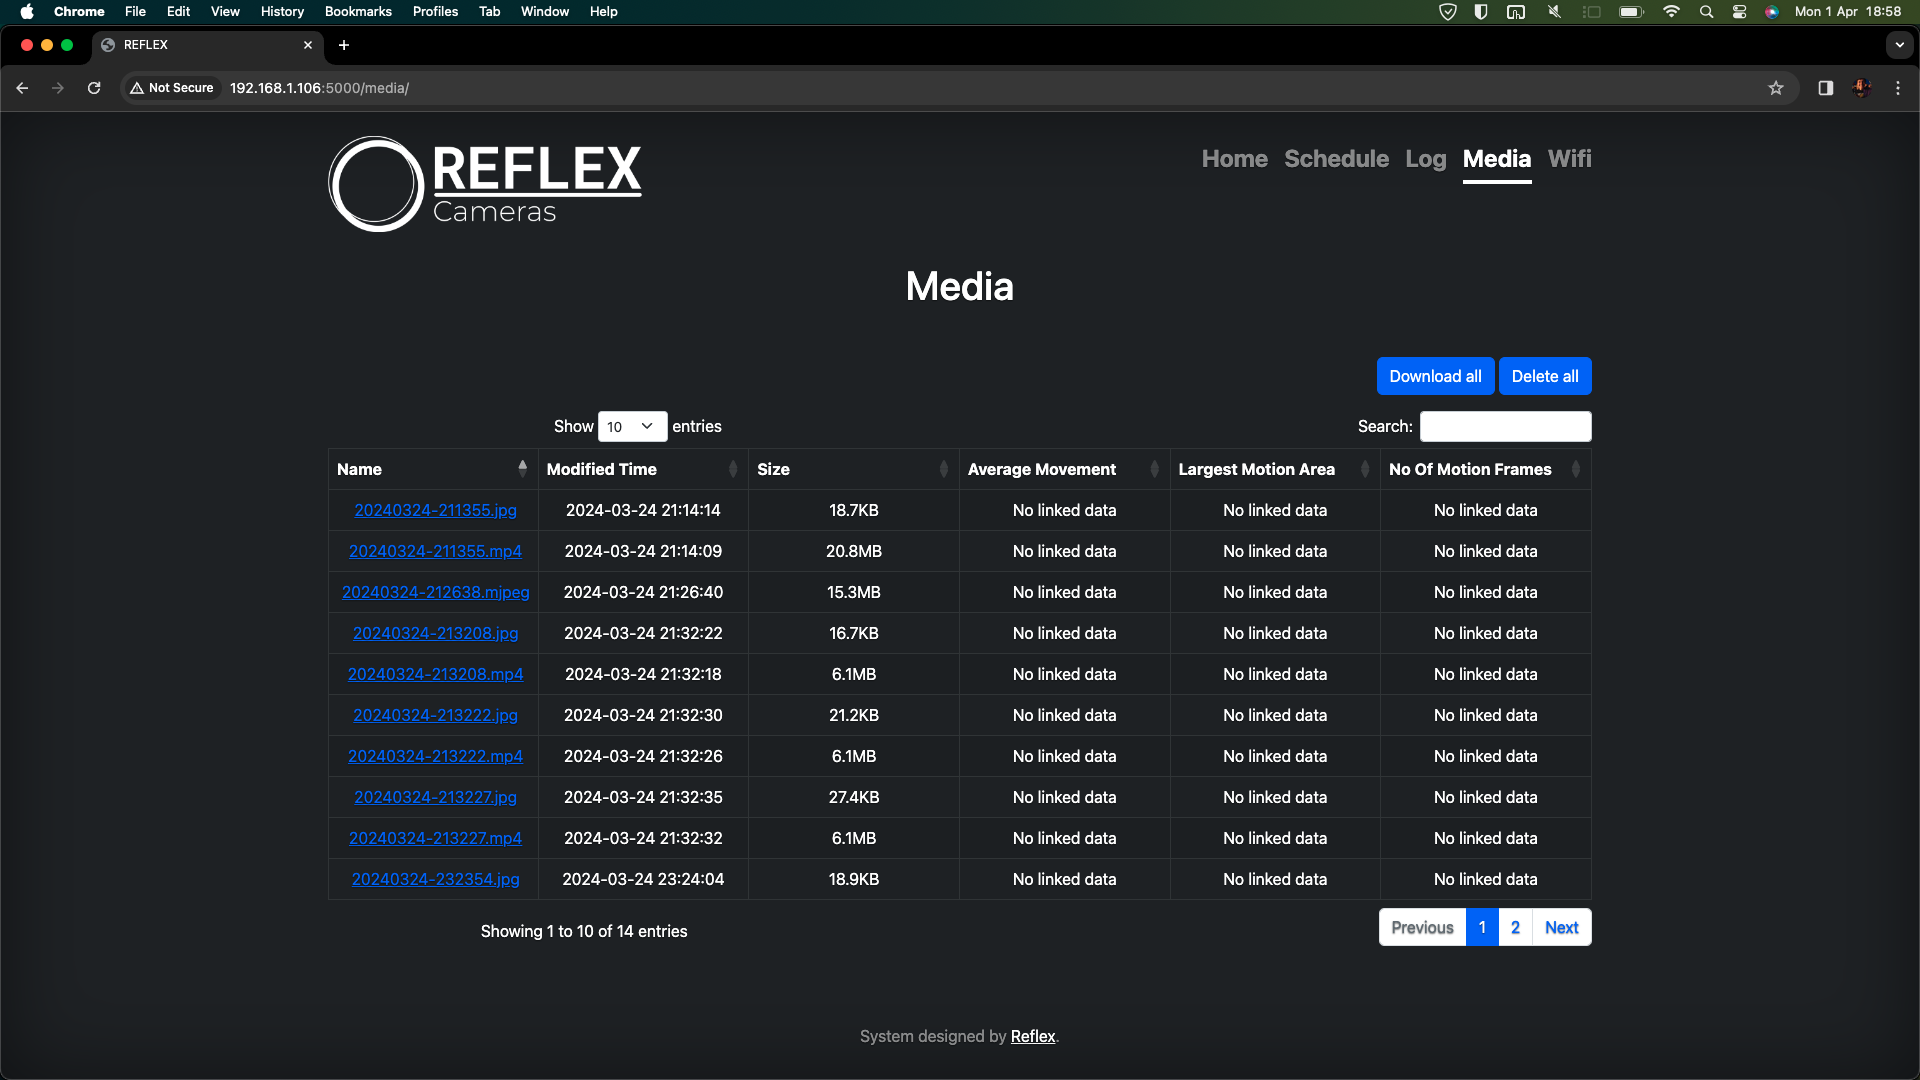Click the battery status icon

click(1632, 12)
